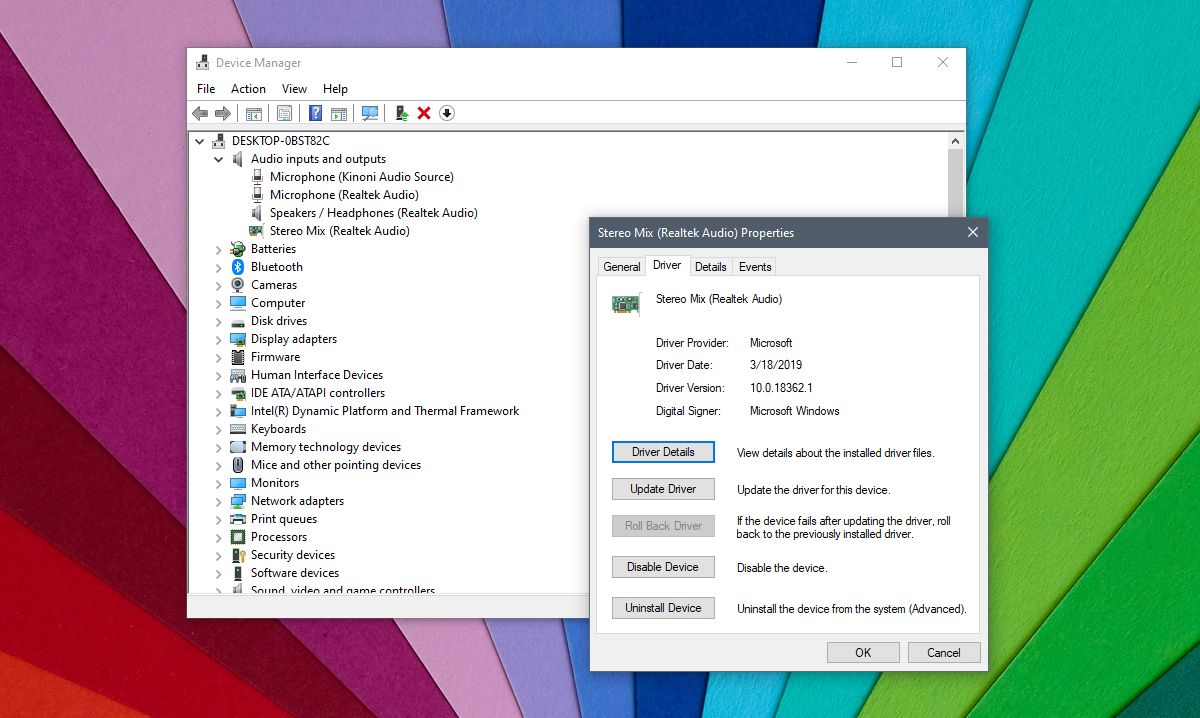Click the Driver Date value 3/18/2019
The width and height of the screenshot is (1200, 718).
[776, 365]
